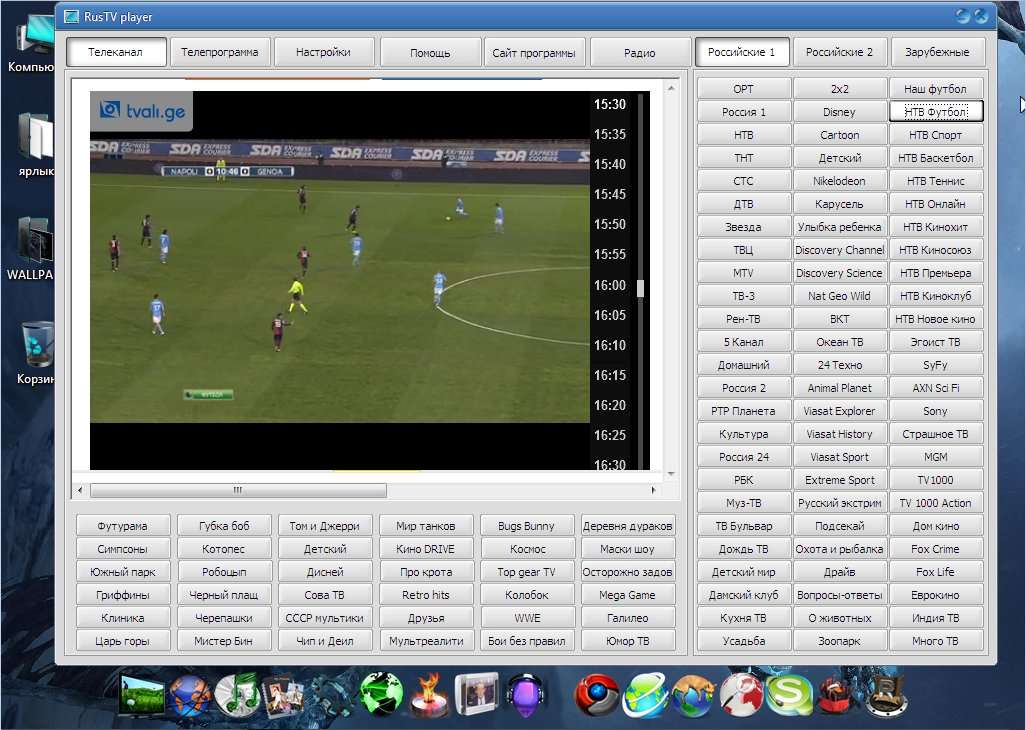The width and height of the screenshot is (1026, 730).
Task: Select the Южный парк button
Action: 123,572
